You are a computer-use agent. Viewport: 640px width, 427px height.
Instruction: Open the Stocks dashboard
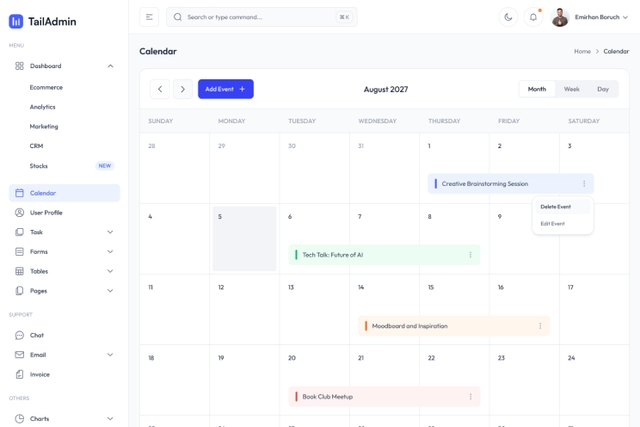pos(39,166)
